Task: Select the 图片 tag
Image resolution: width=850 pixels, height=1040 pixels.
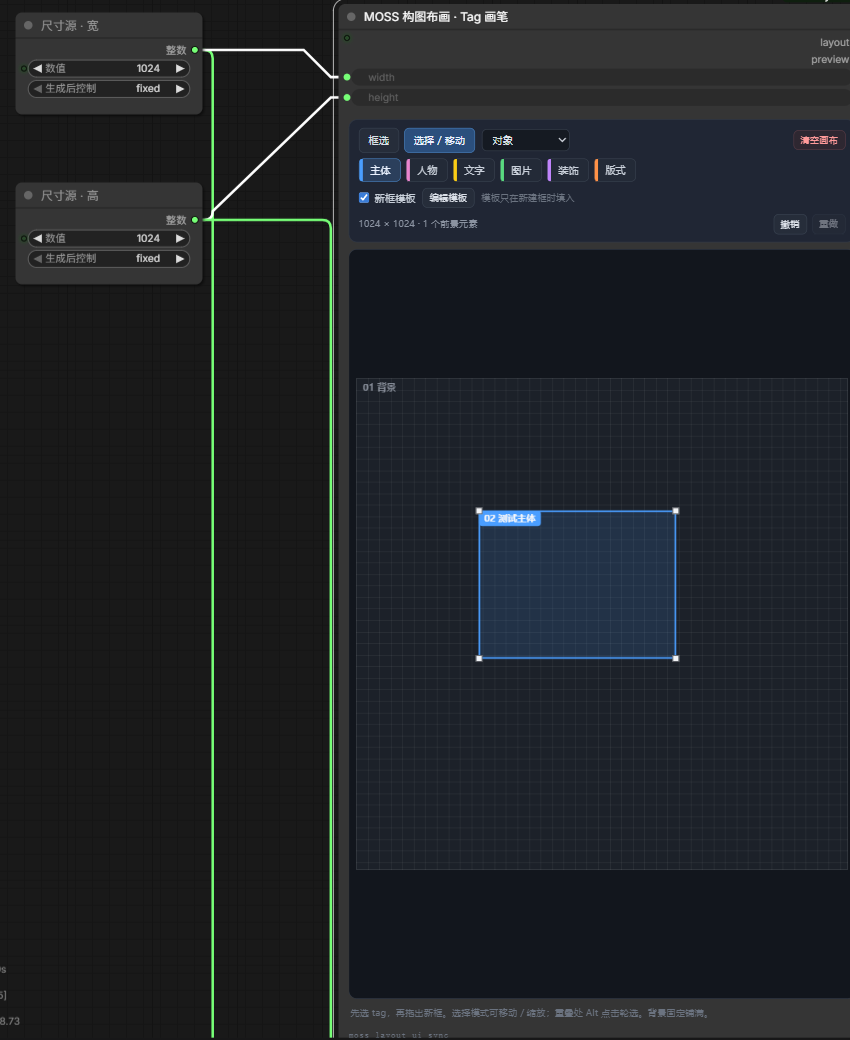Action: pos(521,170)
